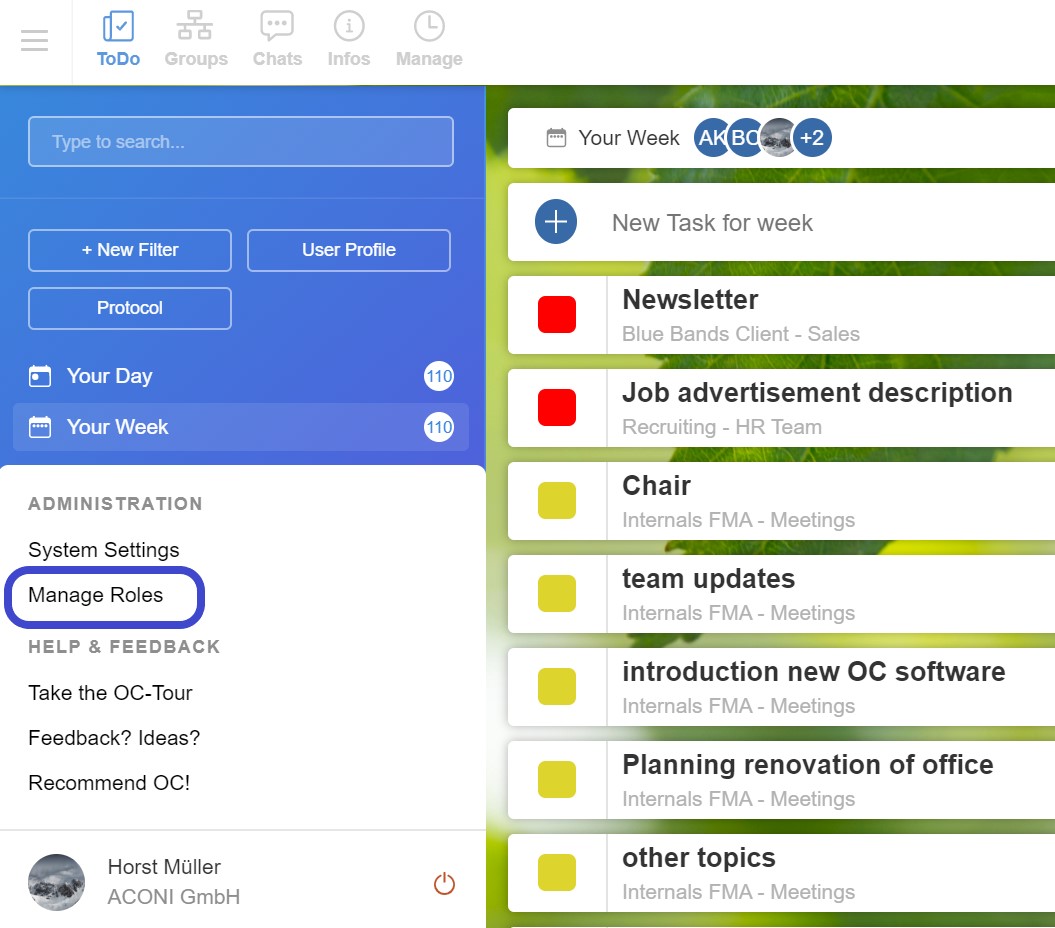Open the hamburger menu

click(34, 40)
